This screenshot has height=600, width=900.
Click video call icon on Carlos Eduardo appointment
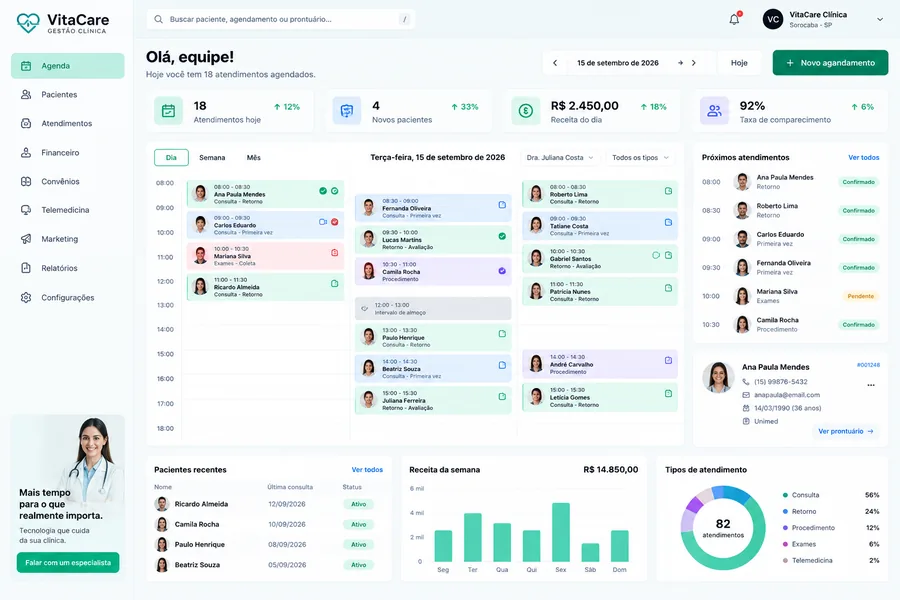(323, 222)
